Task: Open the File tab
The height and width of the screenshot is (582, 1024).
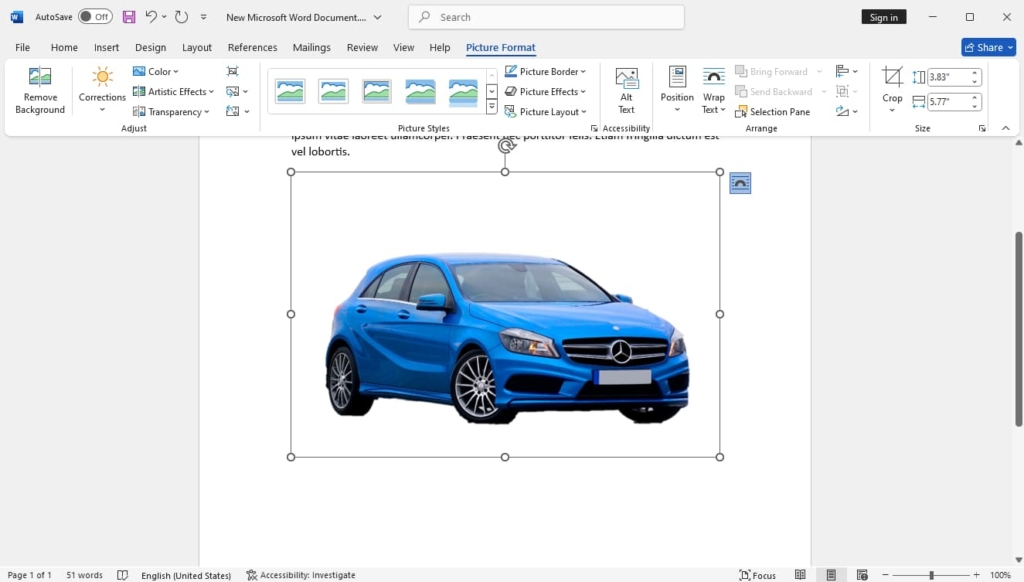Action: point(22,47)
